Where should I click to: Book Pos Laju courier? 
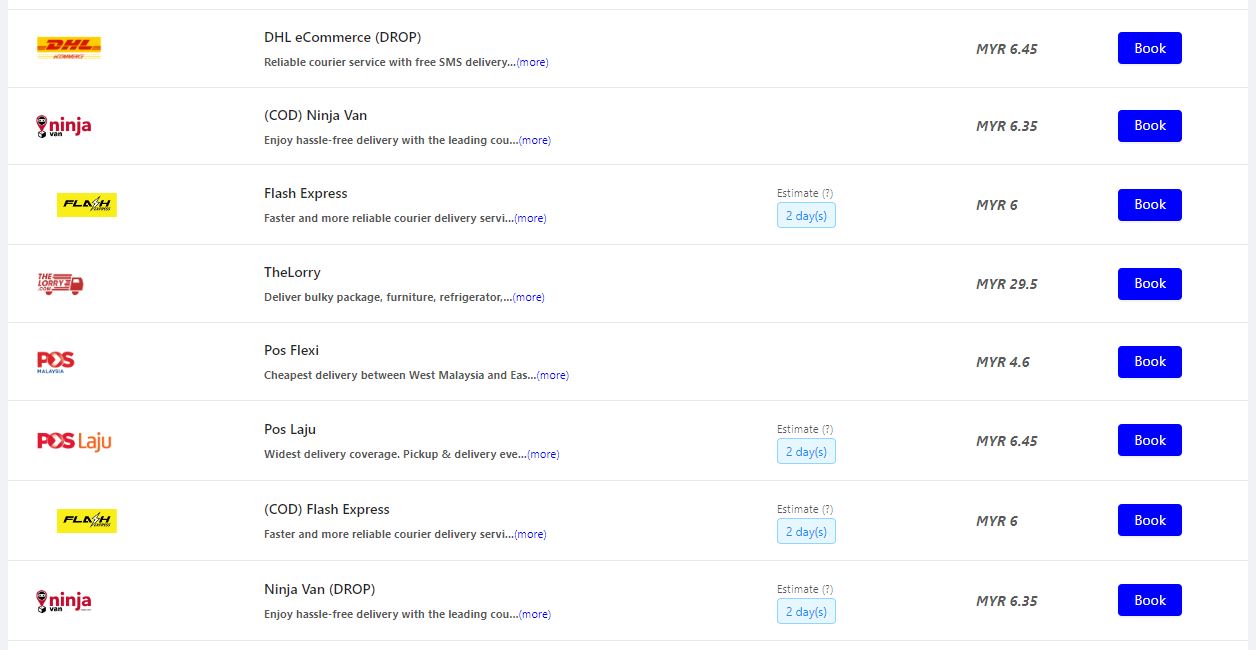click(x=1150, y=440)
